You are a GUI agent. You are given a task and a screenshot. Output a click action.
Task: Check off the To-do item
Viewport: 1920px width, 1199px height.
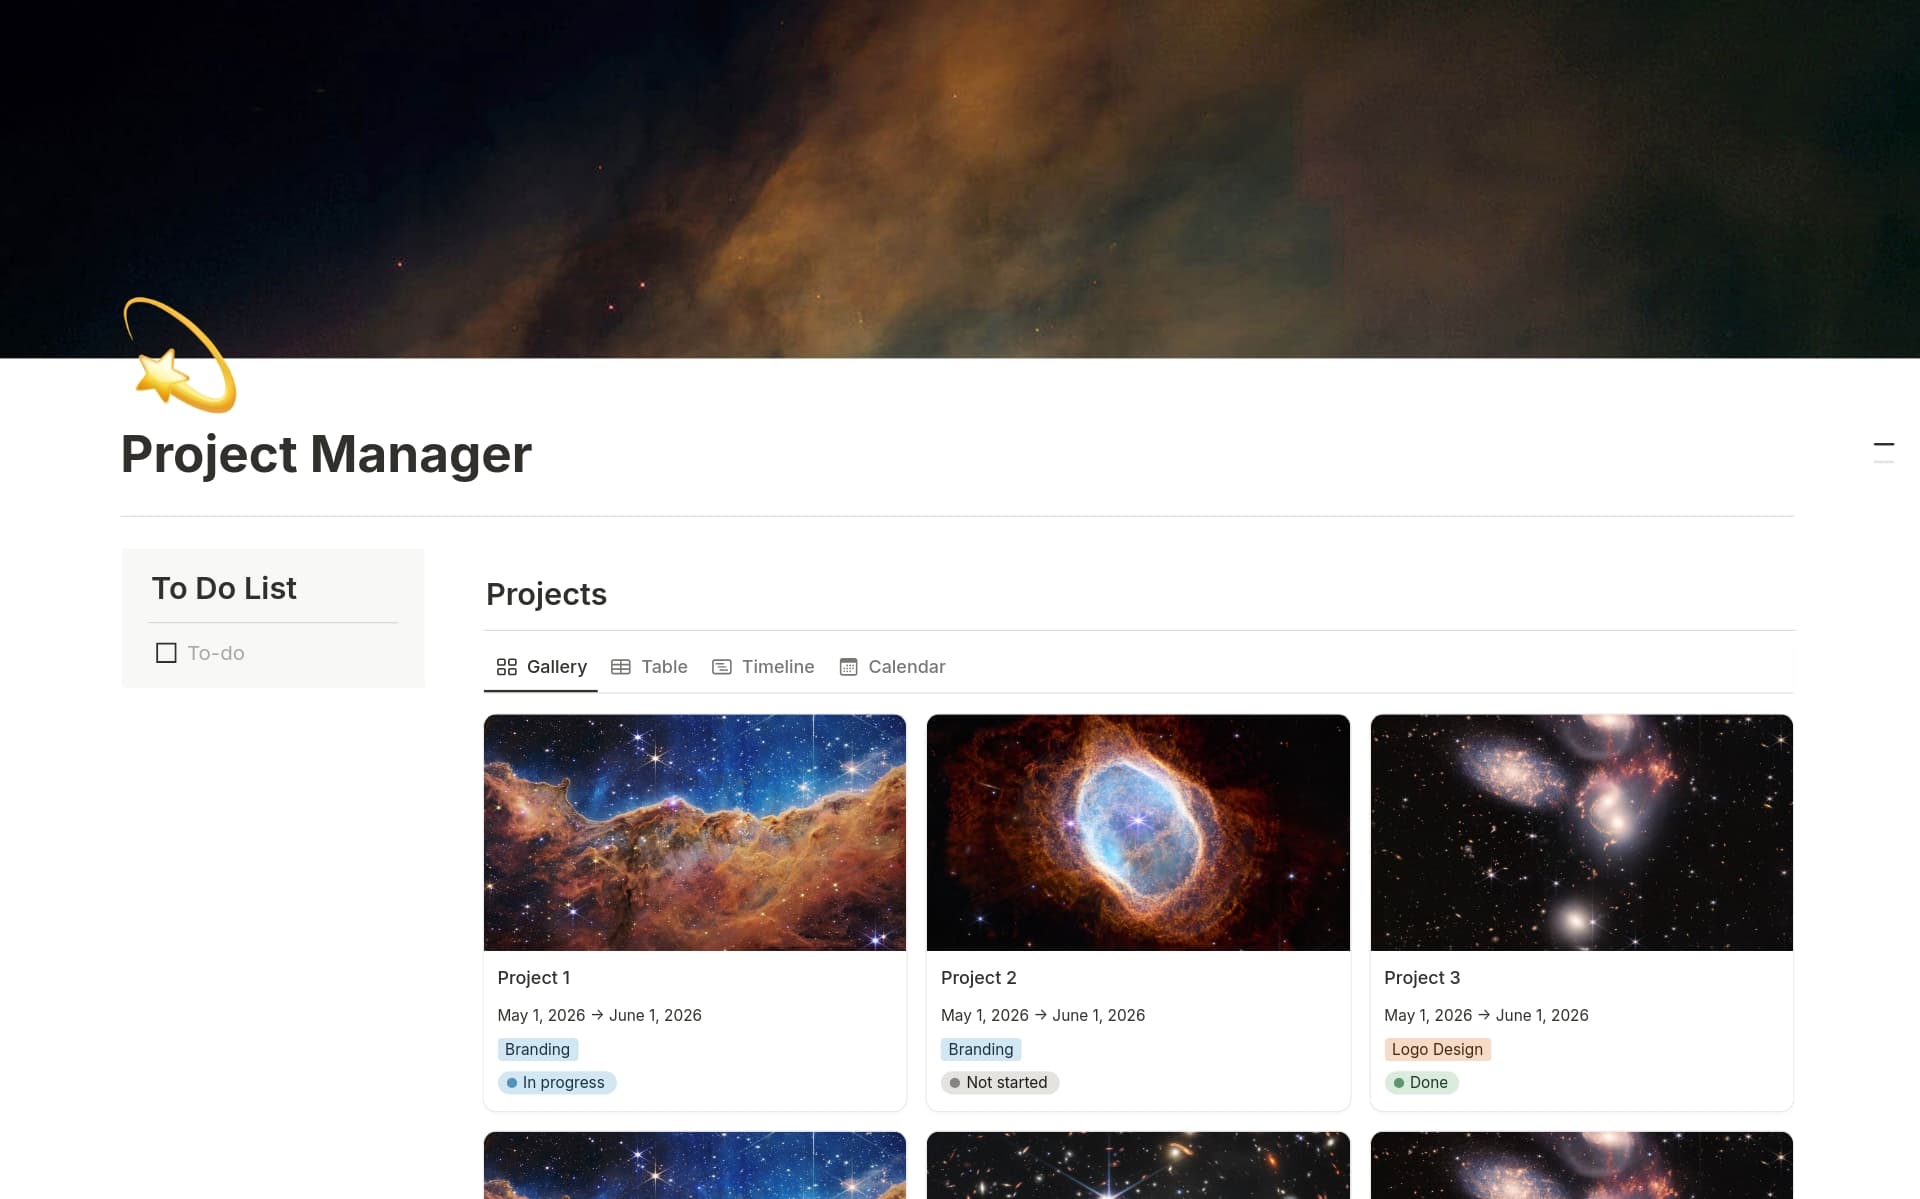(x=166, y=652)
